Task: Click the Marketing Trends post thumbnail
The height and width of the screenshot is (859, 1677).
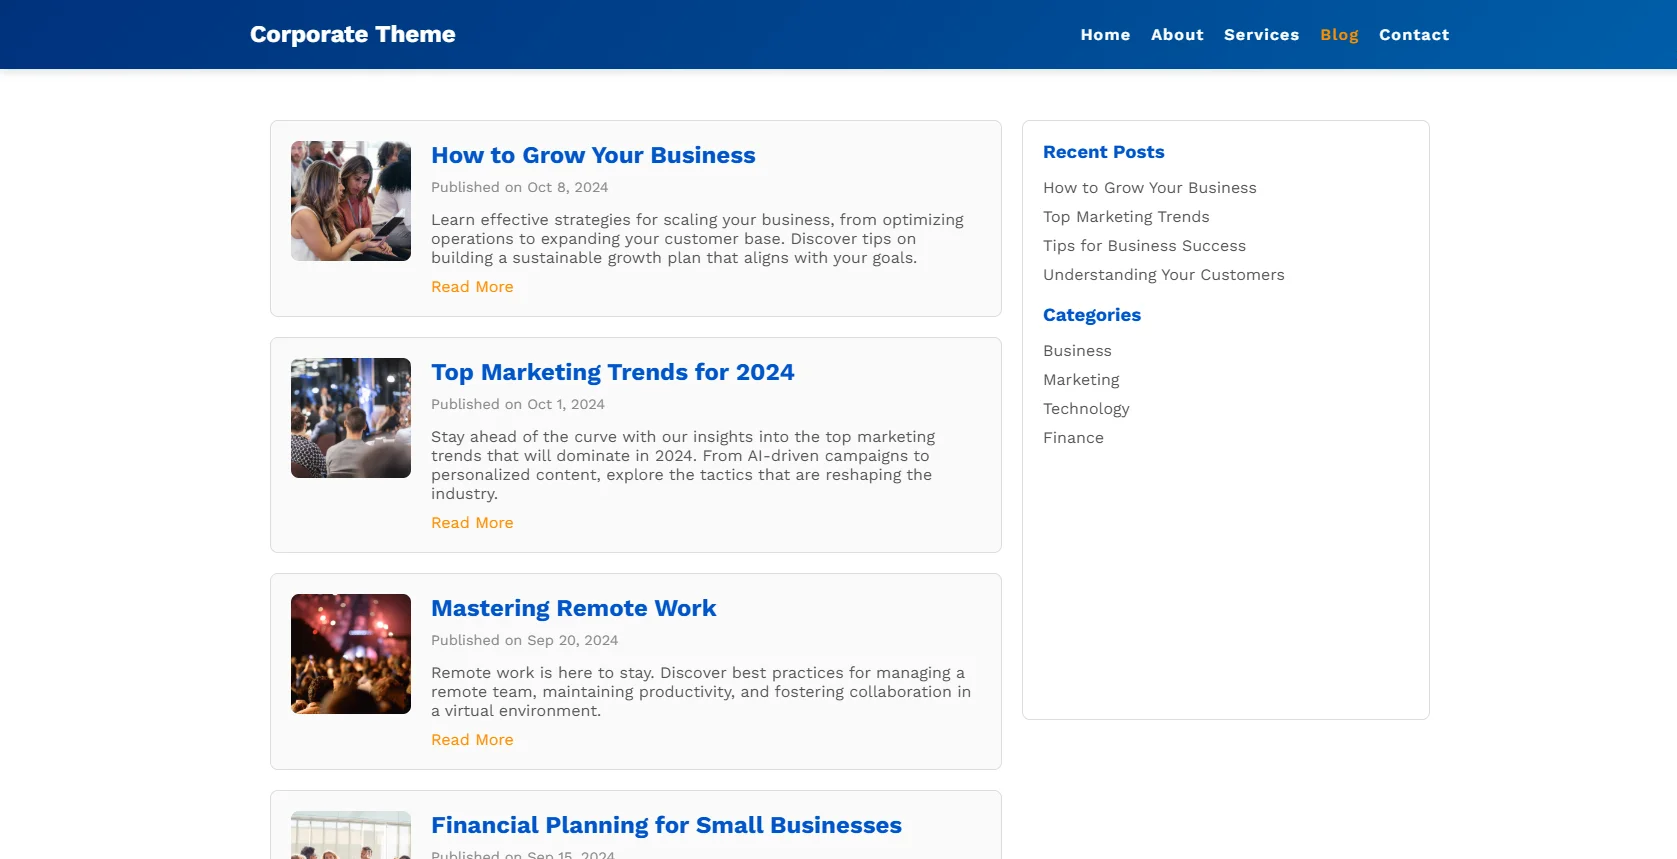Action: point(351,418)
